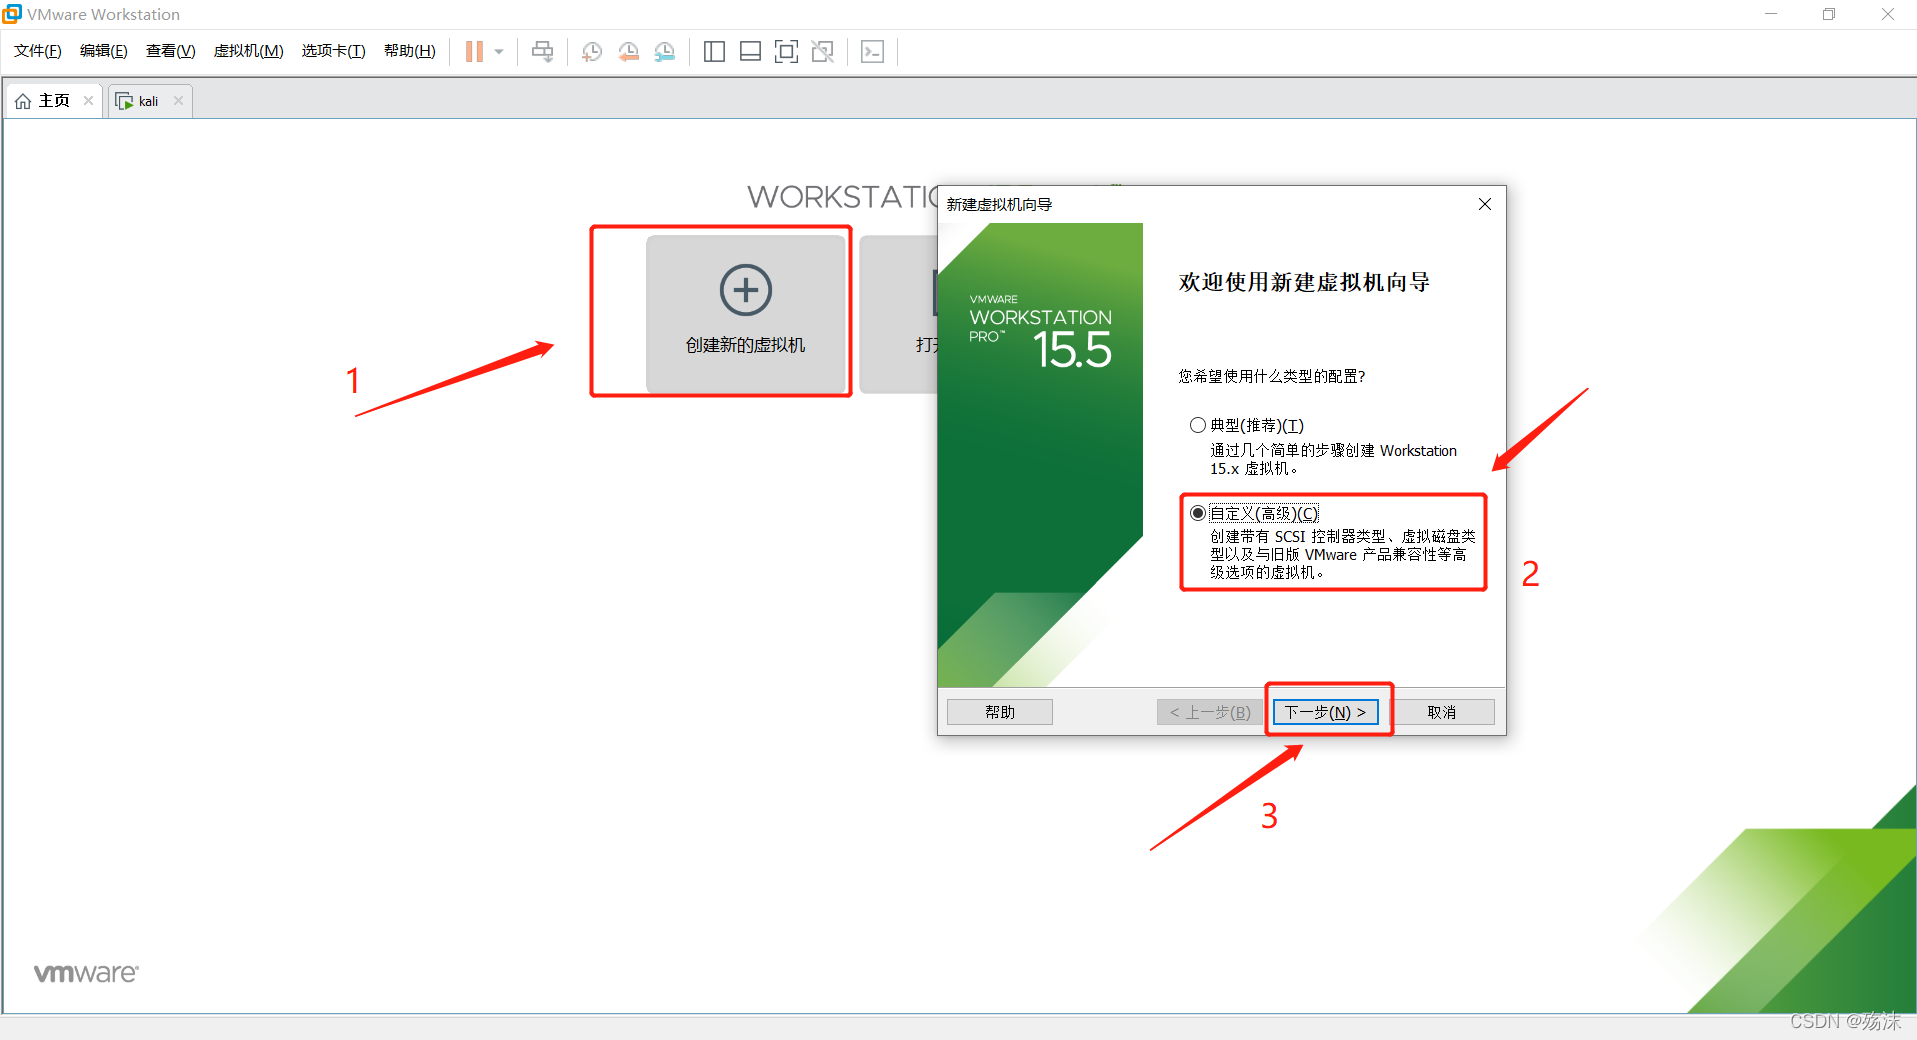The height and width of the screenshot is (1040, 1917).
Task: Open the power options dropdown arrow beside the pause icon
Action: (x=499, y=52)
